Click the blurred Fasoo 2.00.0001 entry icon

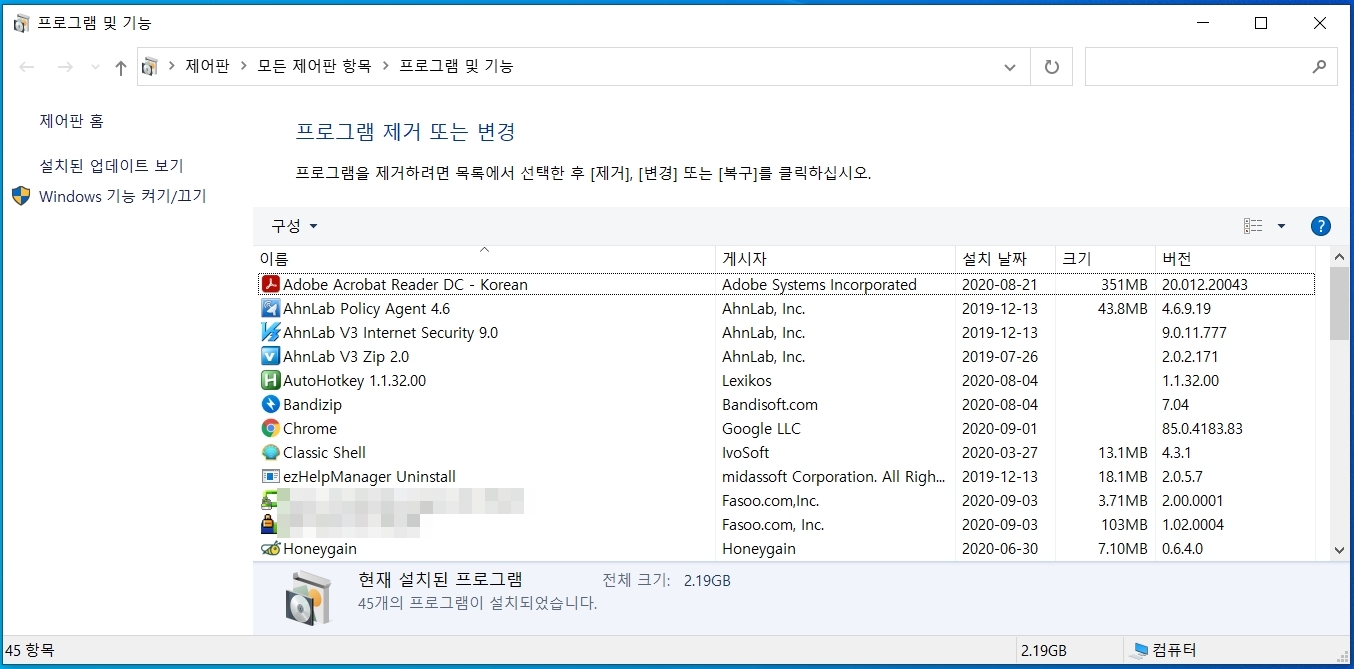click(x=270, y=501)
